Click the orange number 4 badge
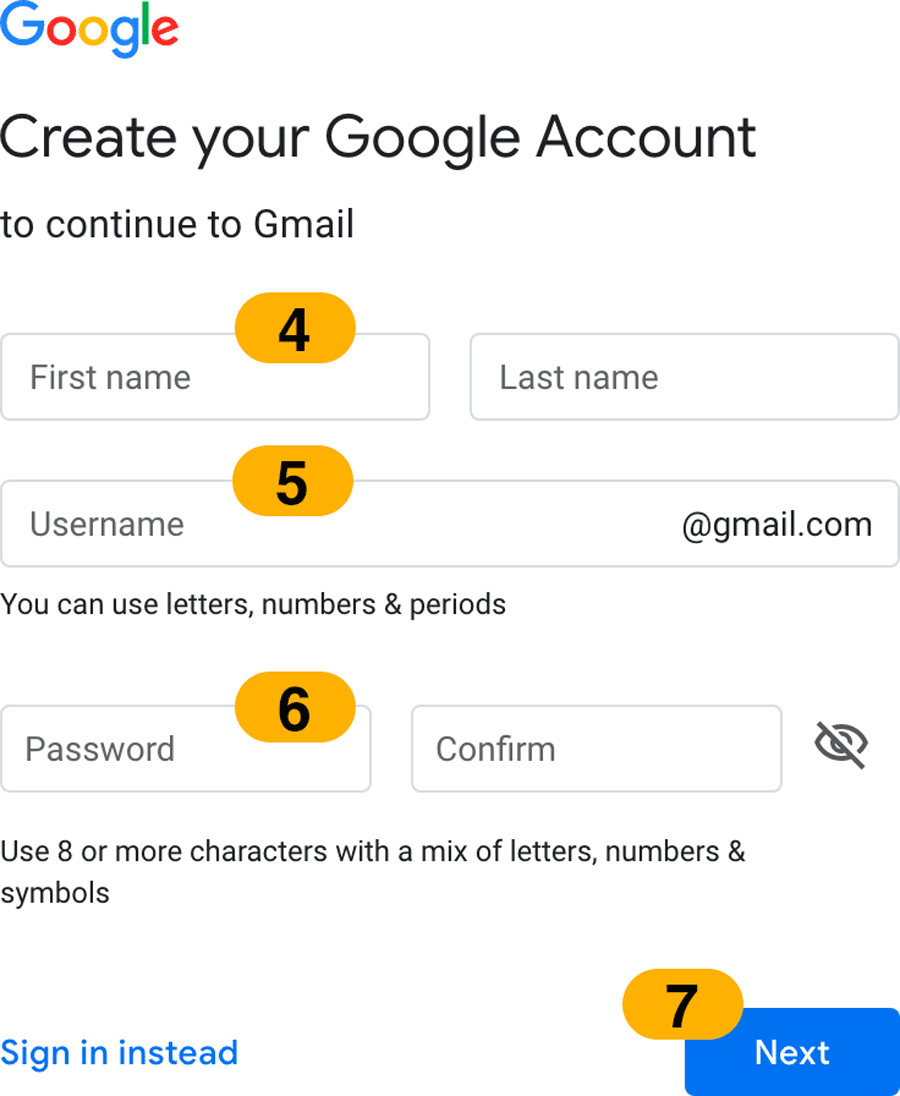900x1096 pixels. [295, 328]
